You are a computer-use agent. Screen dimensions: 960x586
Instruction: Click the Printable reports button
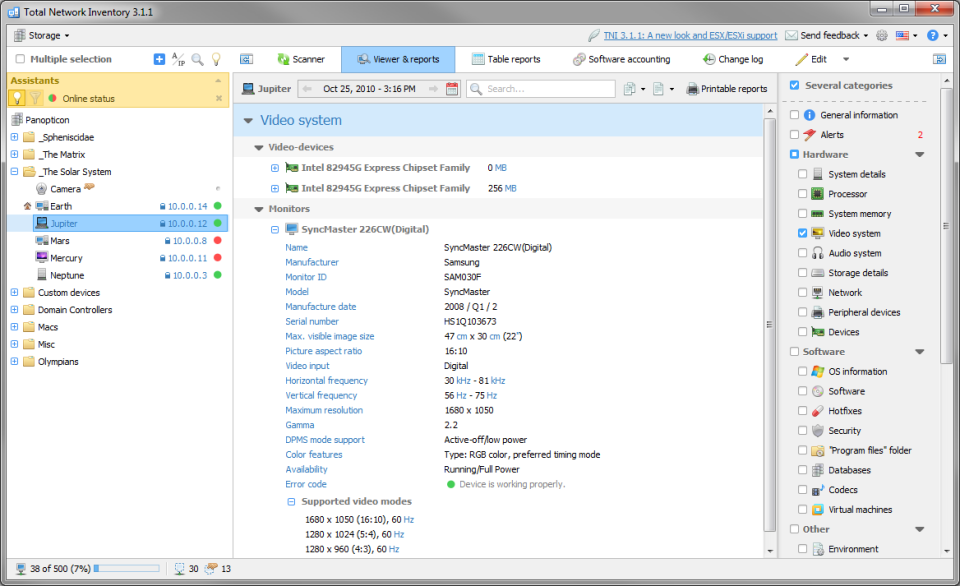click(x=727, y=89)
